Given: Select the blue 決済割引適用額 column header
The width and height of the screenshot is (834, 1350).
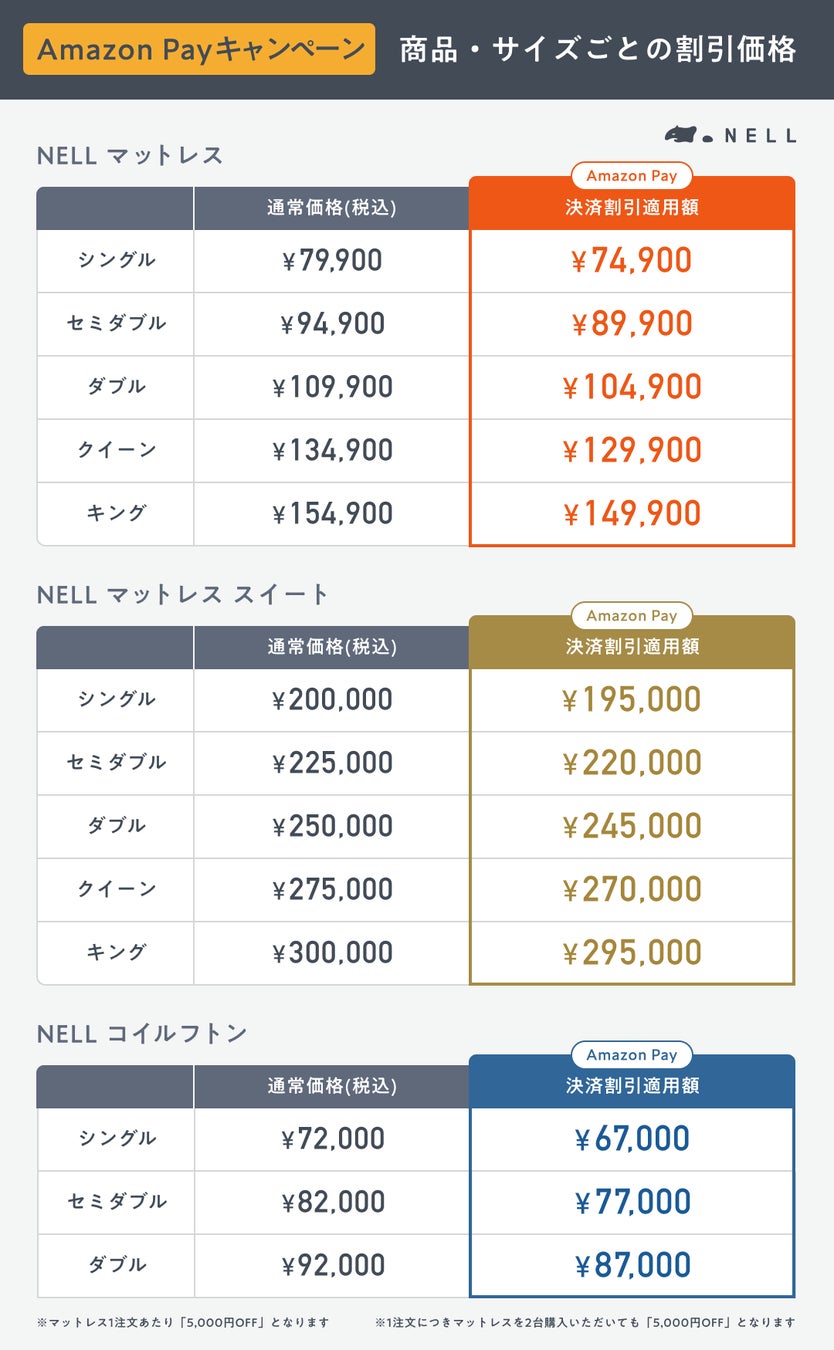Looking at the screenshot, I should [631, 1086].
